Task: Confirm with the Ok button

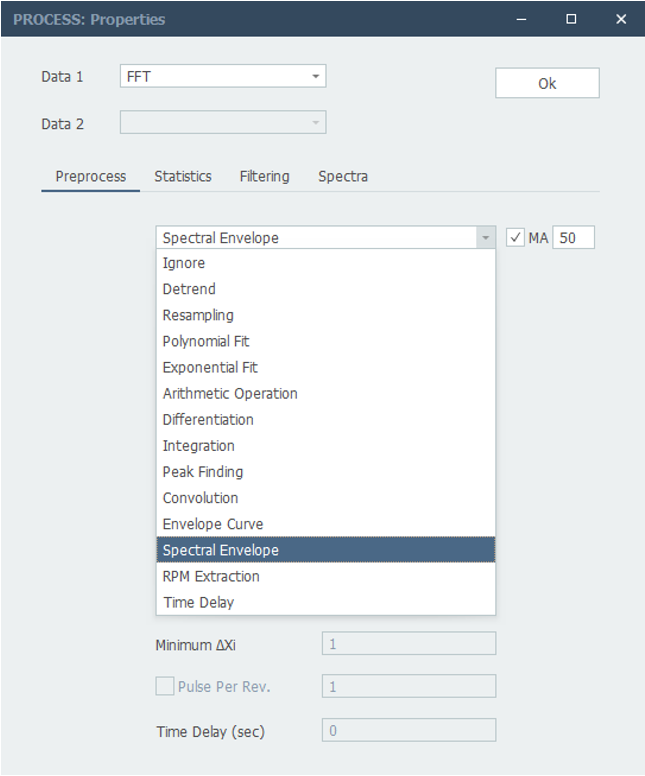Action: 547,83
